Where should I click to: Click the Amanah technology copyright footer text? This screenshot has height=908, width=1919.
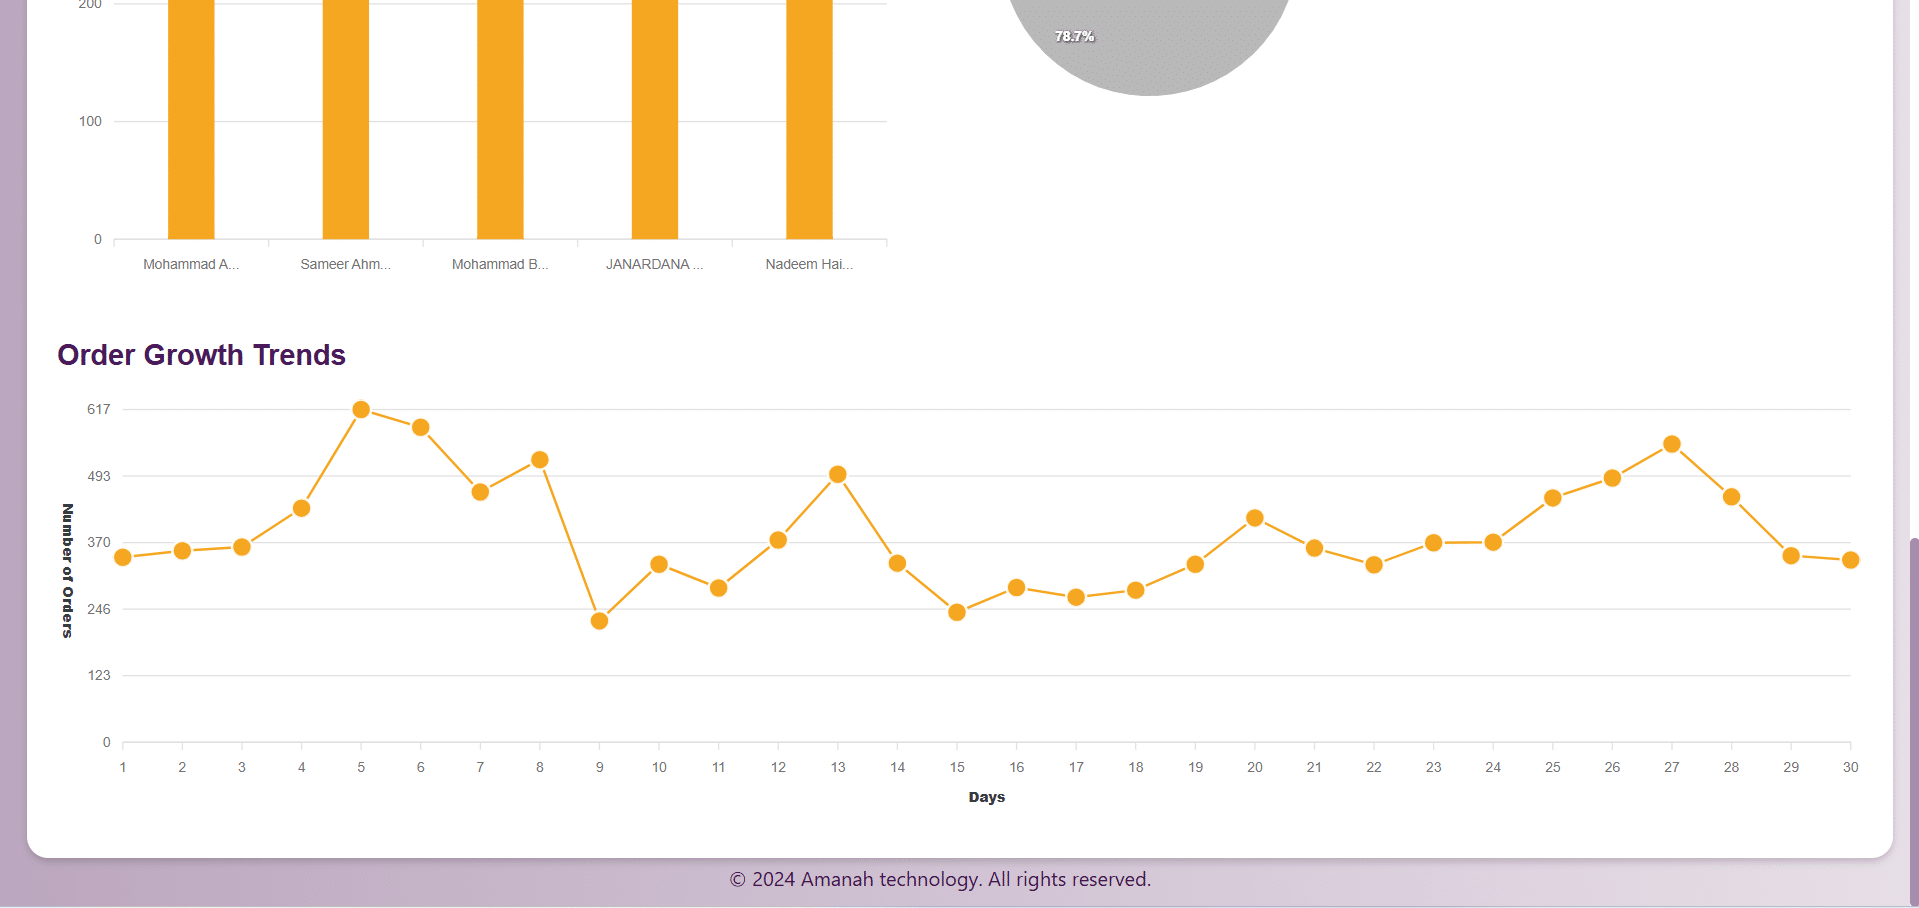(940, 879)
